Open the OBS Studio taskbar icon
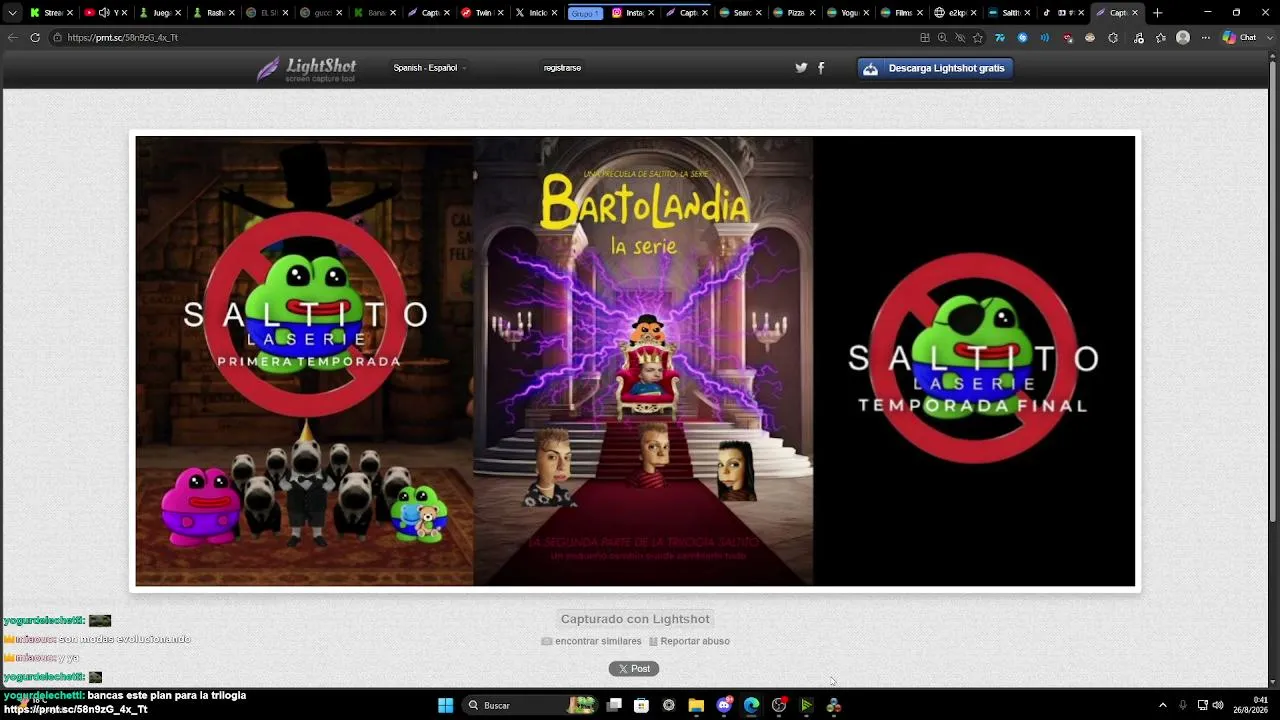Image resolution: width=1280 pixels, height=720 pixels. click(x=779, y=705)
